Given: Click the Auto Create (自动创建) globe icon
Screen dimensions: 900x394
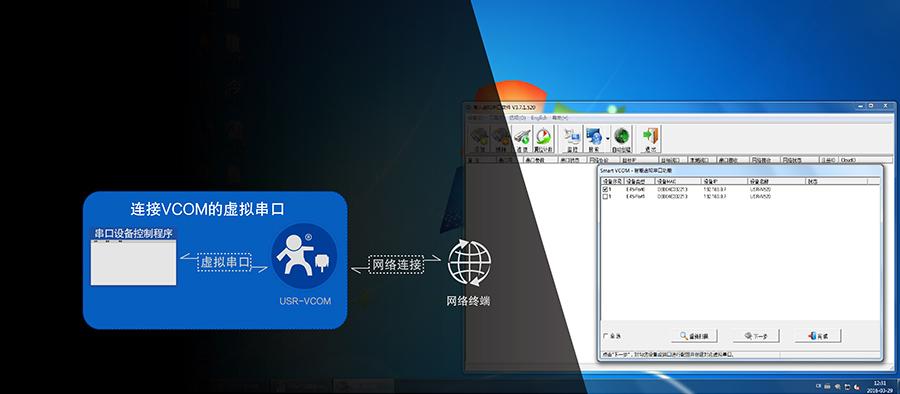Looking at the screenshot, I should point(621,139).
